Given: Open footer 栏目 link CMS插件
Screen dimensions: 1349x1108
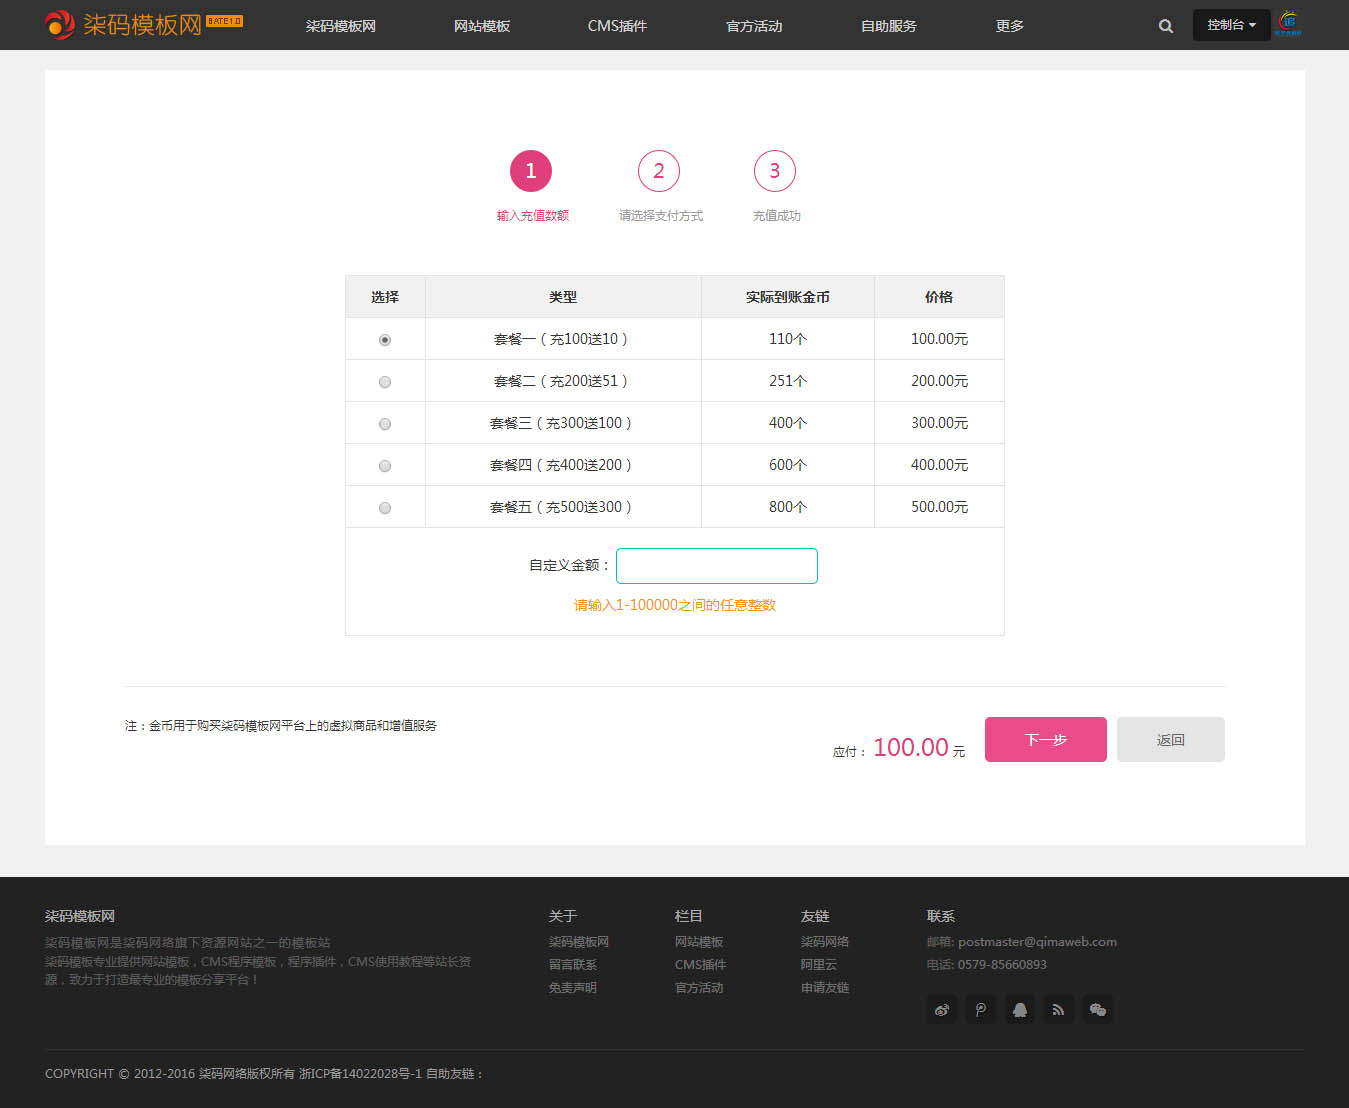Looking at the screenshot, I should click(700, 965).
